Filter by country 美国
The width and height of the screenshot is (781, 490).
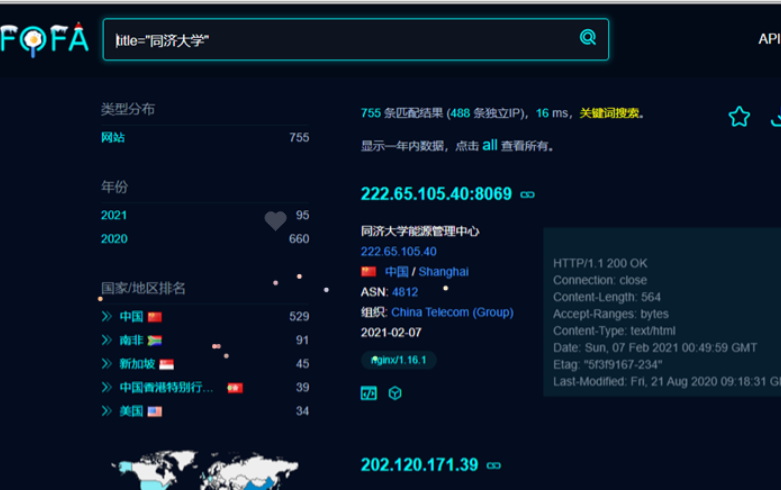pos(131,411)
